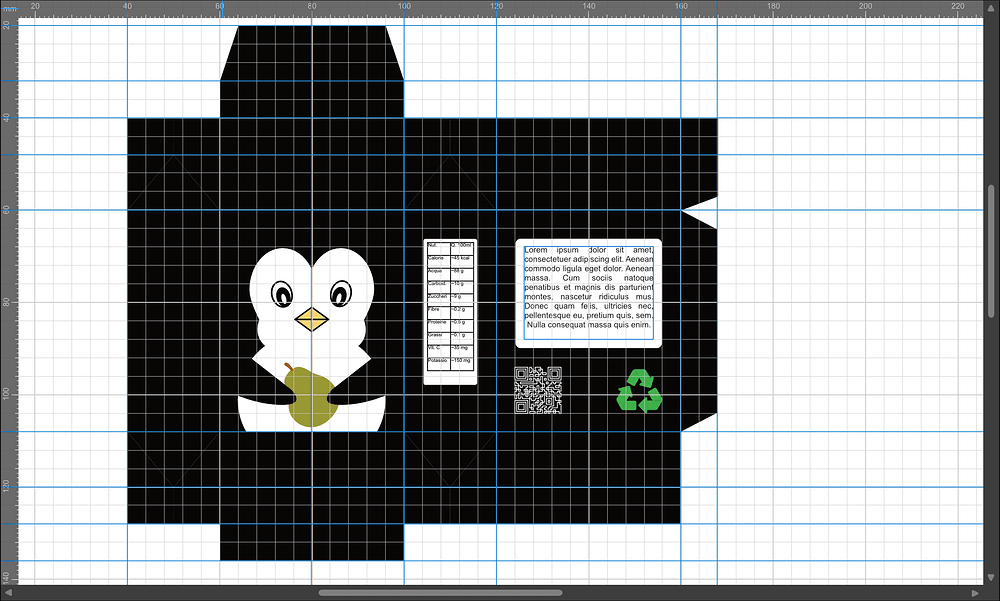Viewport: 1000px width, 601px height.
Task: Click the Potassio row in nutrition table
Action: pyautogui.click(x=450, y=364)
